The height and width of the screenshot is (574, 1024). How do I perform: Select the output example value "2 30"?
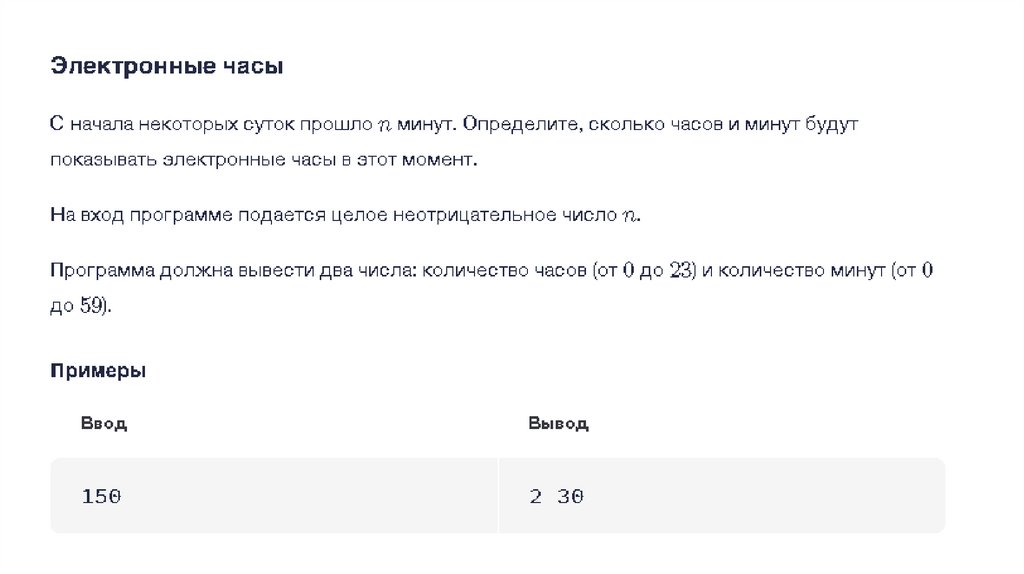[x=557, y=496]
